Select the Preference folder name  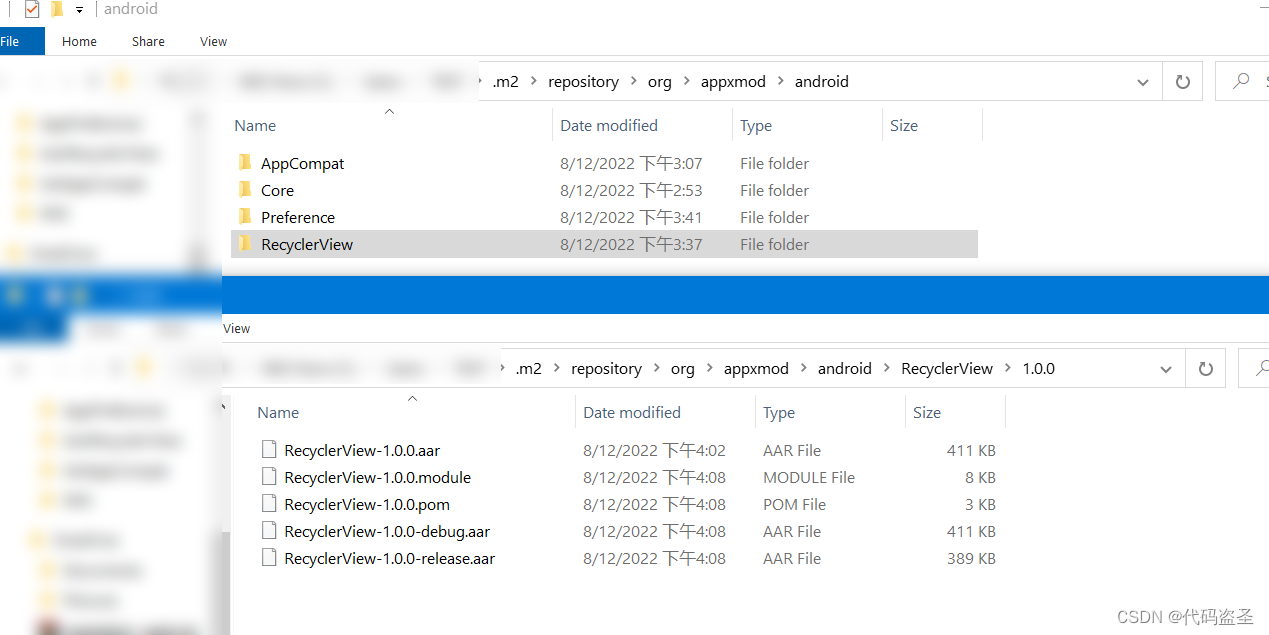point(298,217)
